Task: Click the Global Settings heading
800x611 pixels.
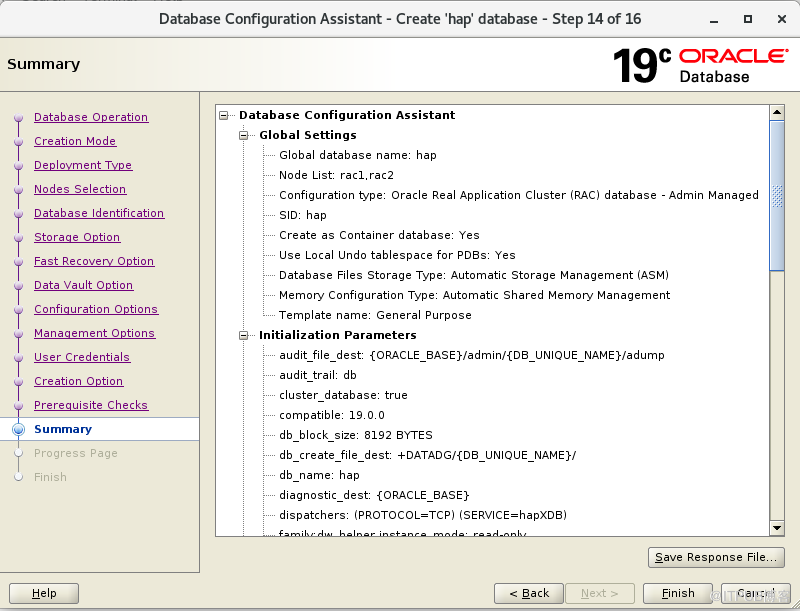Action: click(308, 135)
